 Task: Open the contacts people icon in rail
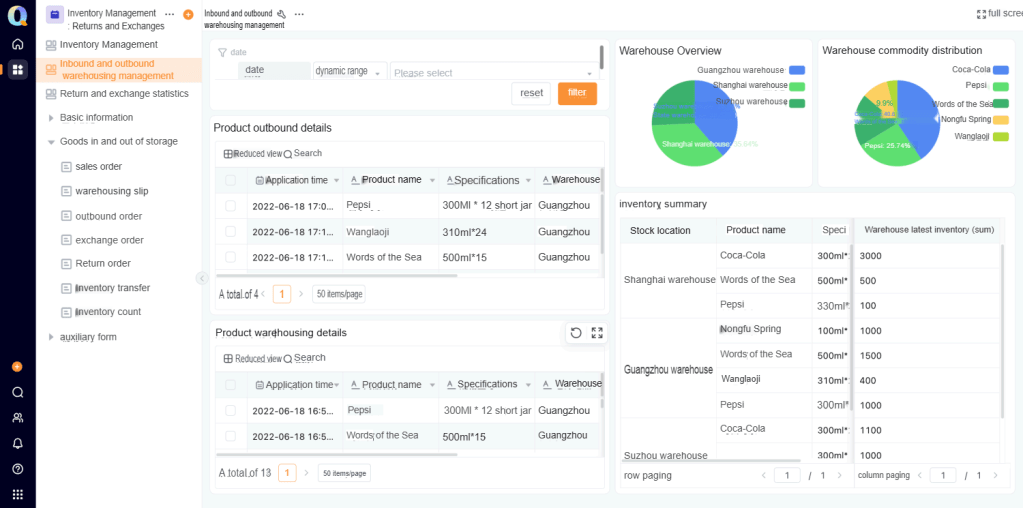(17, 417)
